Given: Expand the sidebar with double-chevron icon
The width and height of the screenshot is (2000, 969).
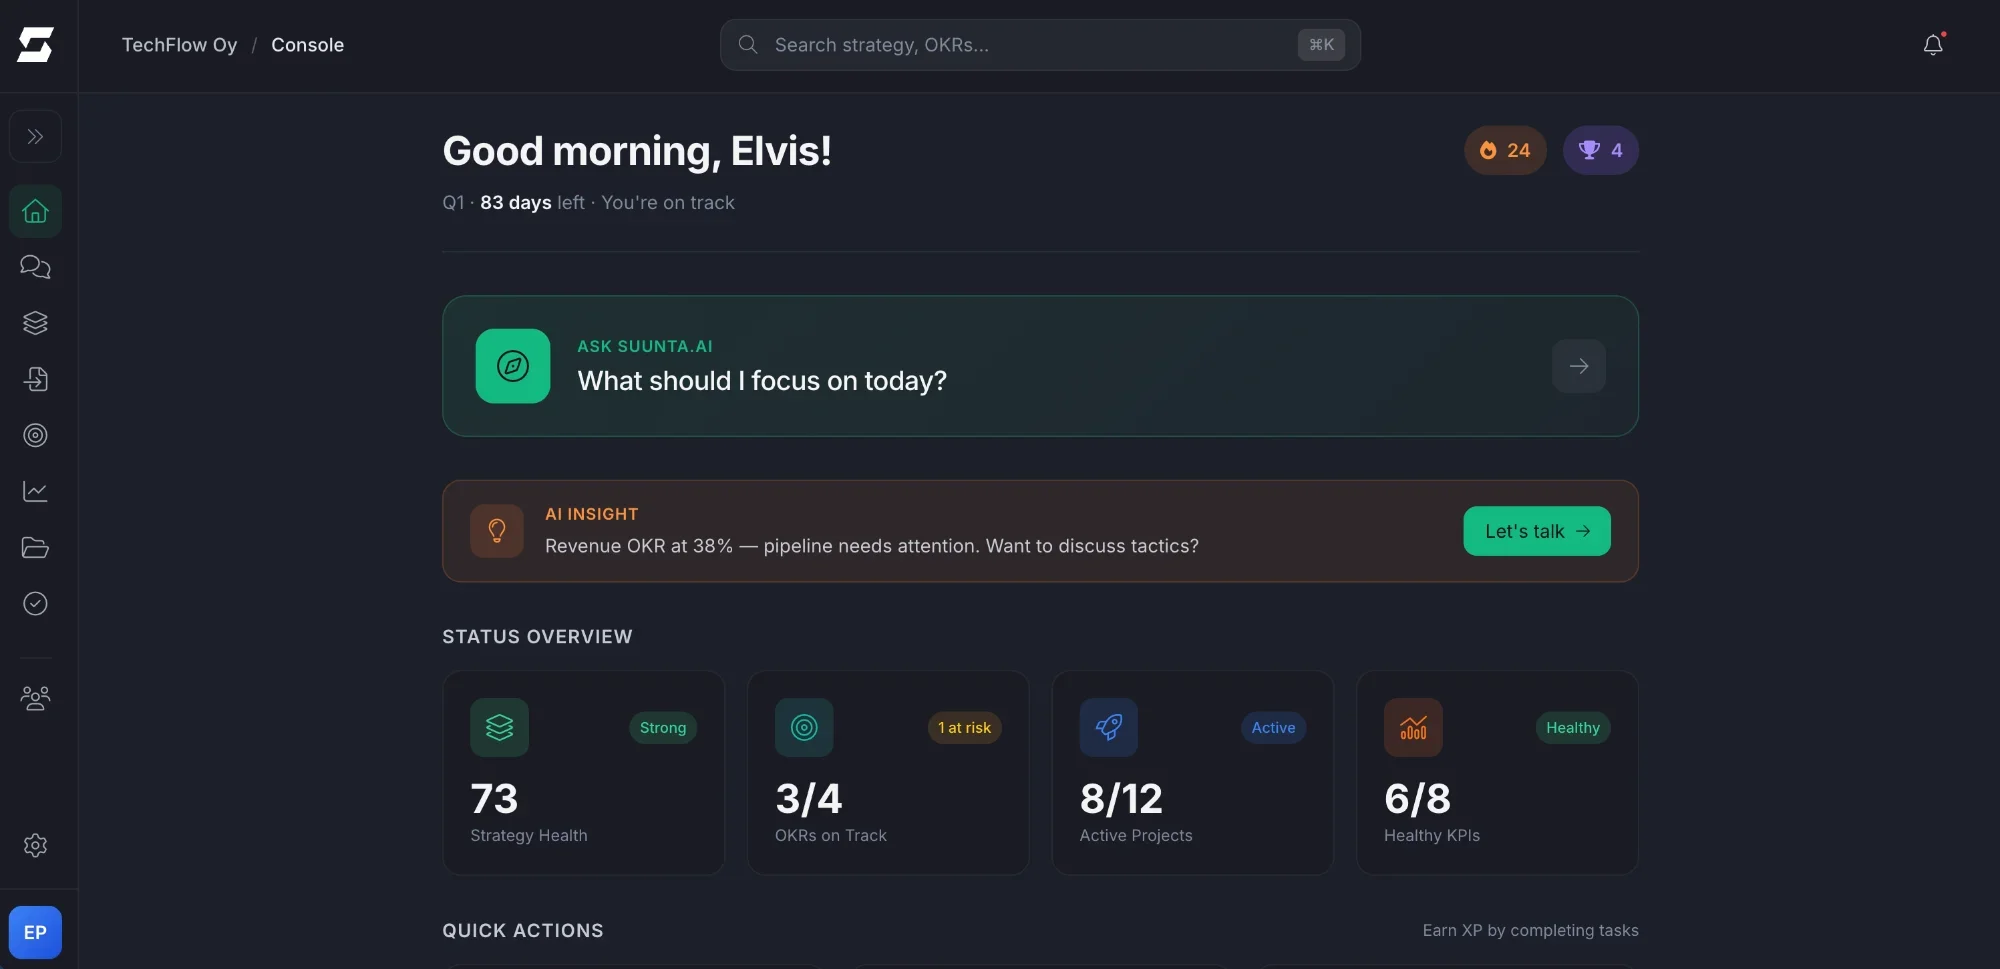Looking at the screenshot, I should point(35,136).
